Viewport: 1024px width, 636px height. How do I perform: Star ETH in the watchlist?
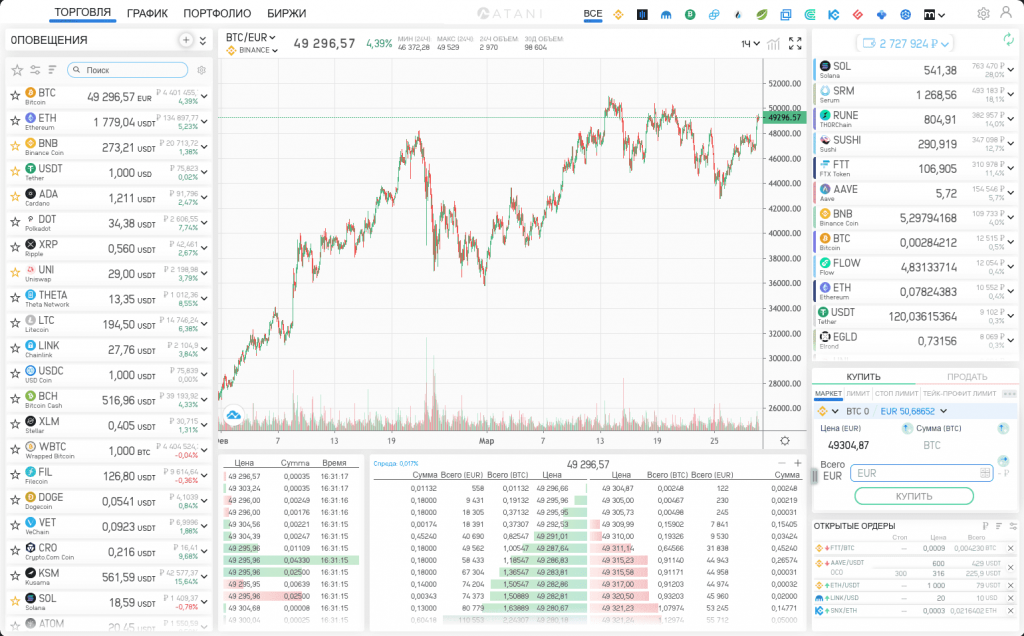[x=15, y=121]
